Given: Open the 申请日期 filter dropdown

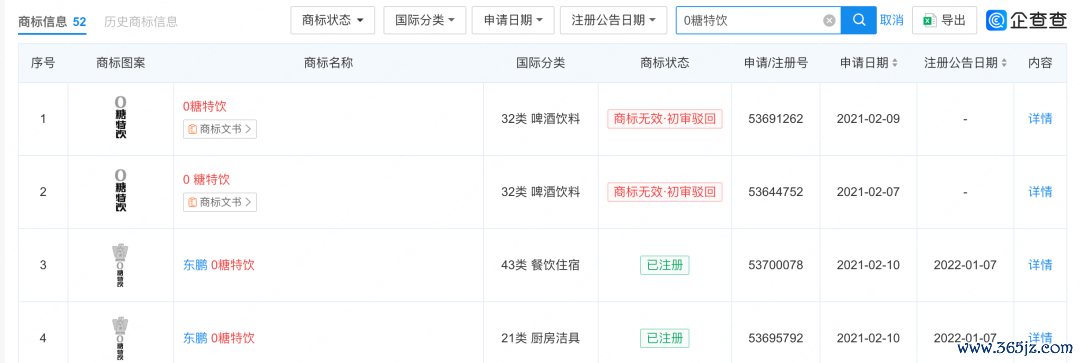Looking at the screenshot, I should pos(513,20).
